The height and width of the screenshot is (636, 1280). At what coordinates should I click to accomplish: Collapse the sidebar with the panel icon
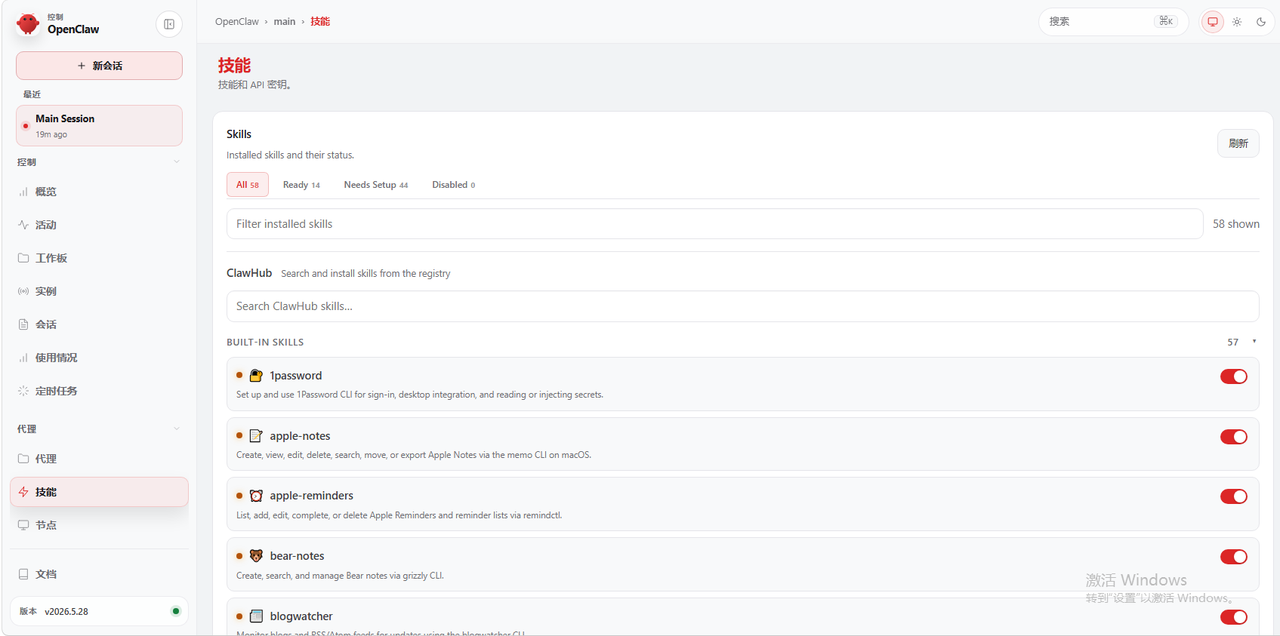[169, 24]
